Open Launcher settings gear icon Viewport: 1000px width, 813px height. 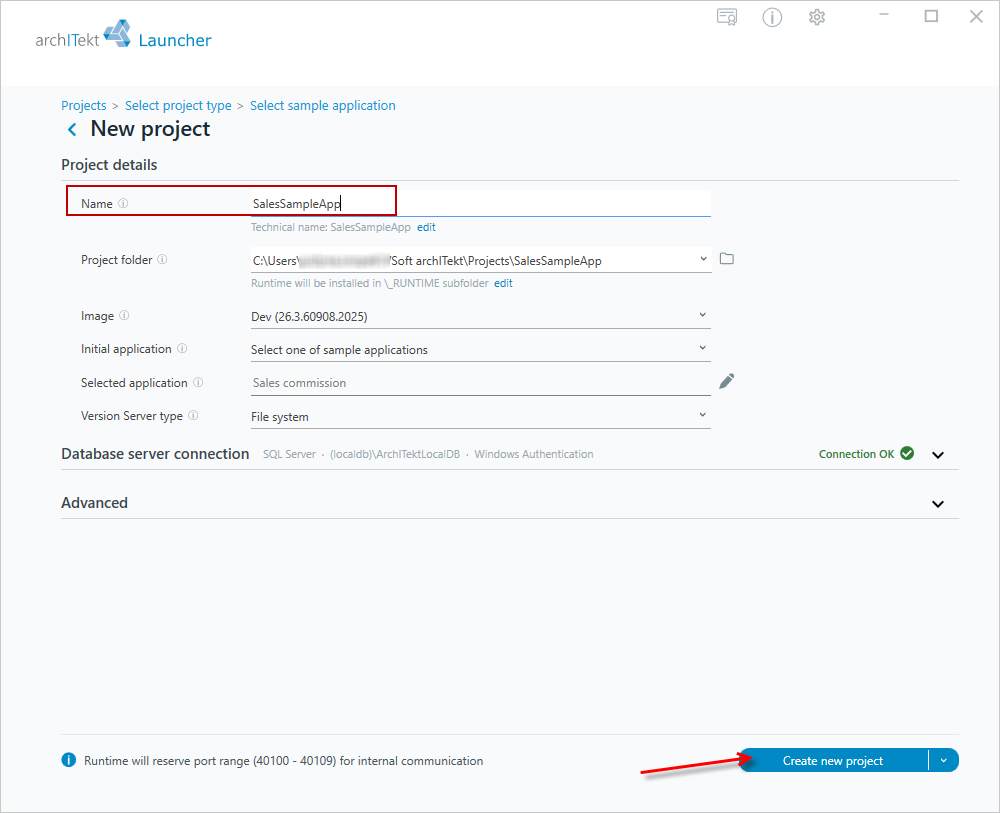pyautogui.click(x=817, y=17)
